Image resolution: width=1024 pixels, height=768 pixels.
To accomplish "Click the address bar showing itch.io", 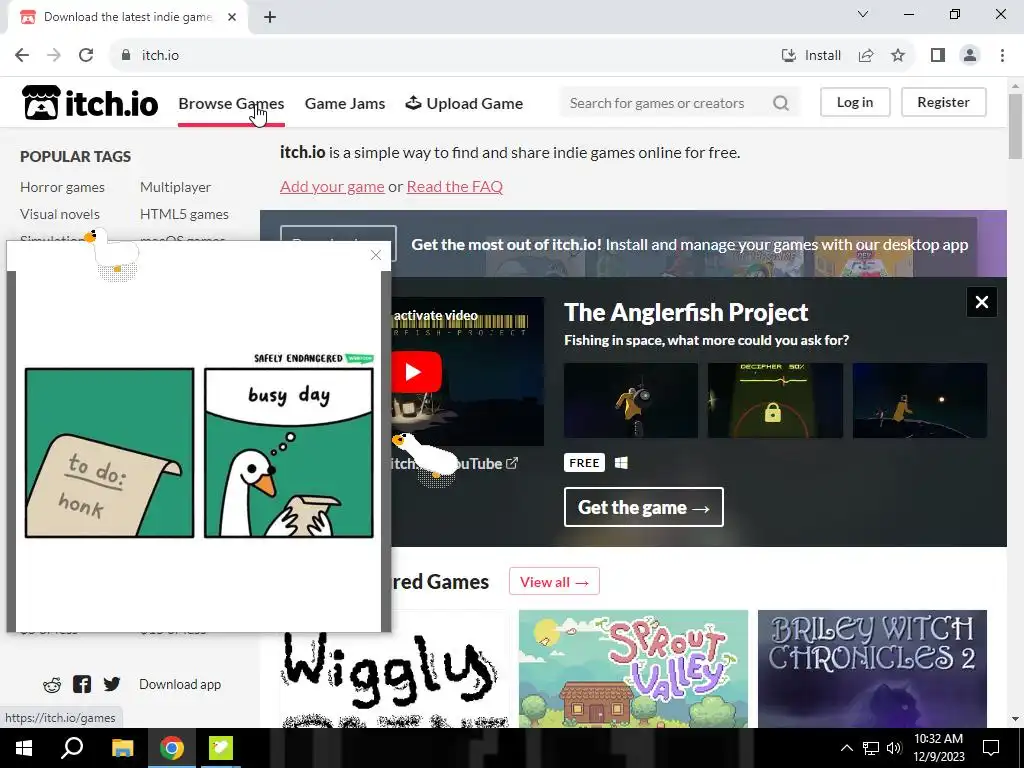I will pos(444,55).
